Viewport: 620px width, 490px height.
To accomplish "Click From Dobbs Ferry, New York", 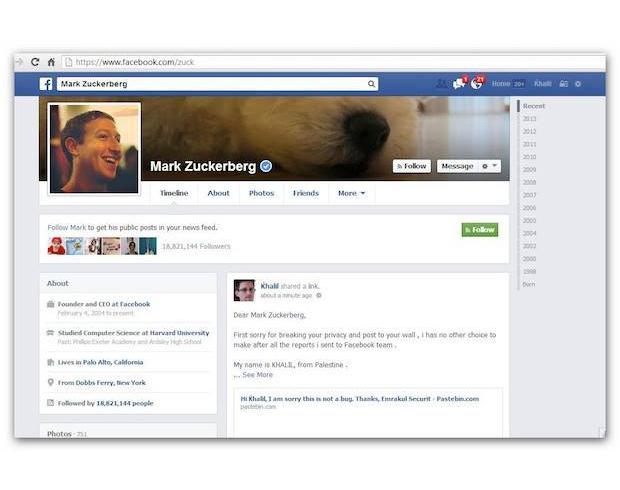I will (x=102, y=382).
